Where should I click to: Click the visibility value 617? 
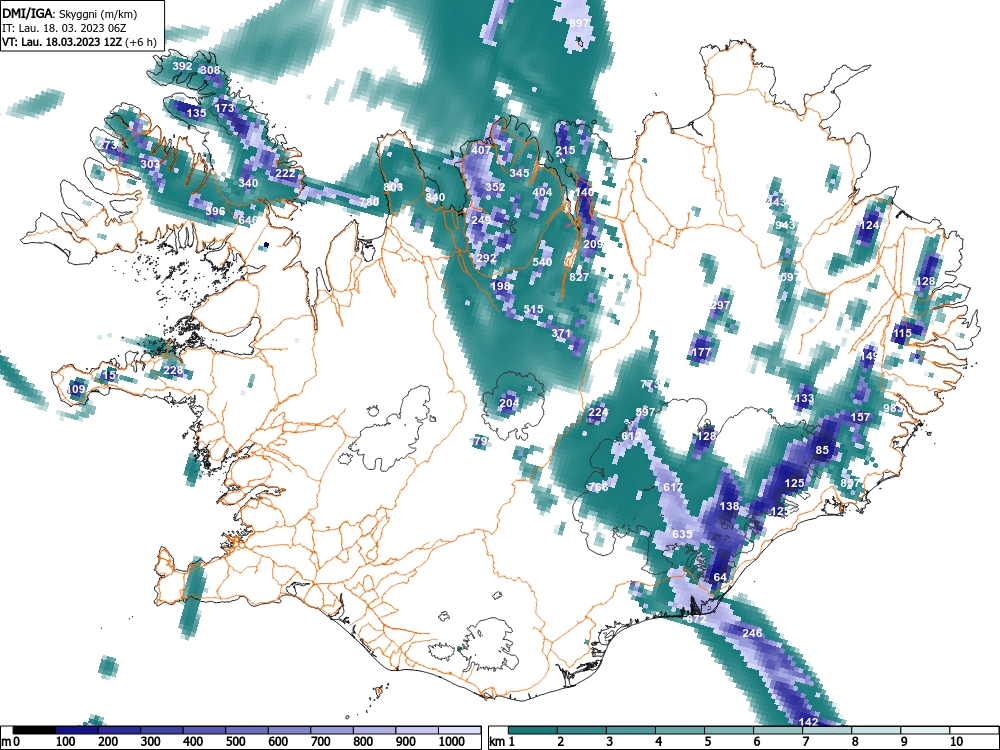pos(673,487)
